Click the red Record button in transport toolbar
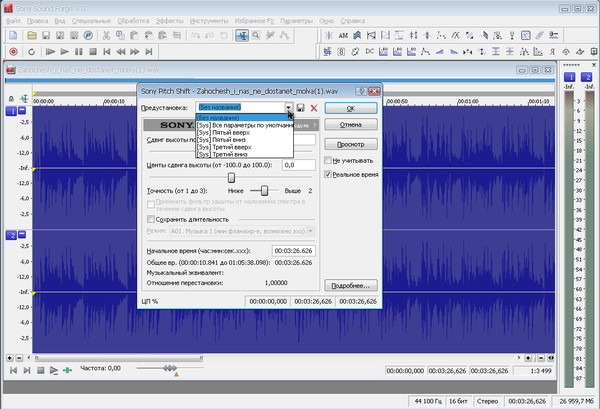This screenshot has height=409, width=600. (x=13, y=51)
